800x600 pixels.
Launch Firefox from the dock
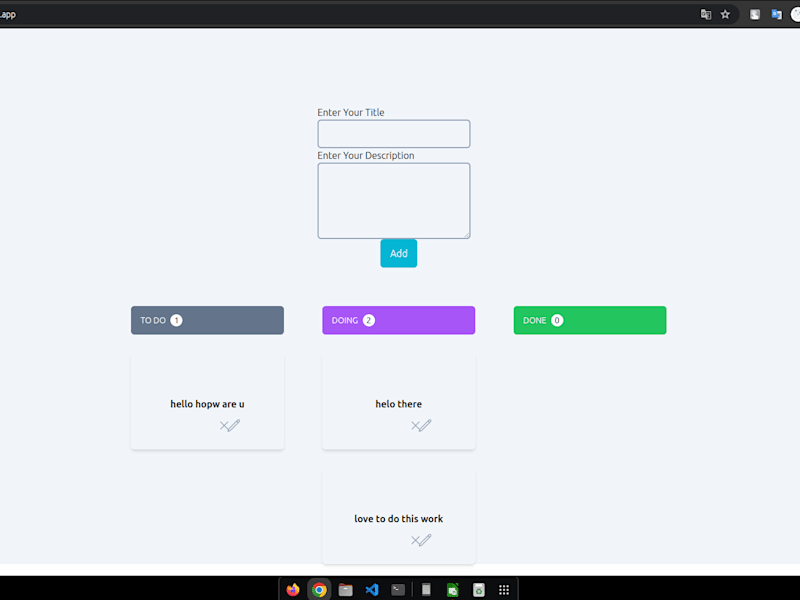(x=293, y=590)
